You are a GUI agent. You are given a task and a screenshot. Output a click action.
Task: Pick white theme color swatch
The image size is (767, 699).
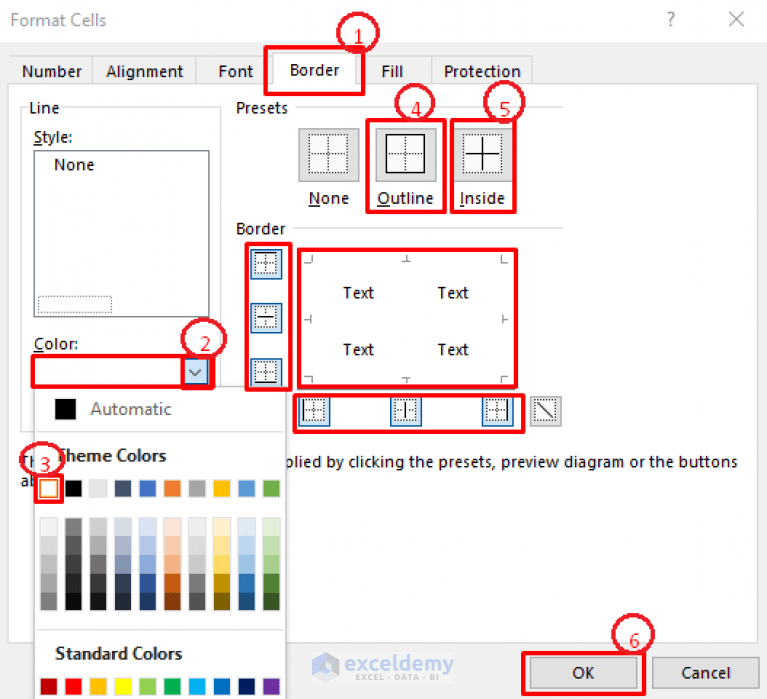[x=48, y=488]
